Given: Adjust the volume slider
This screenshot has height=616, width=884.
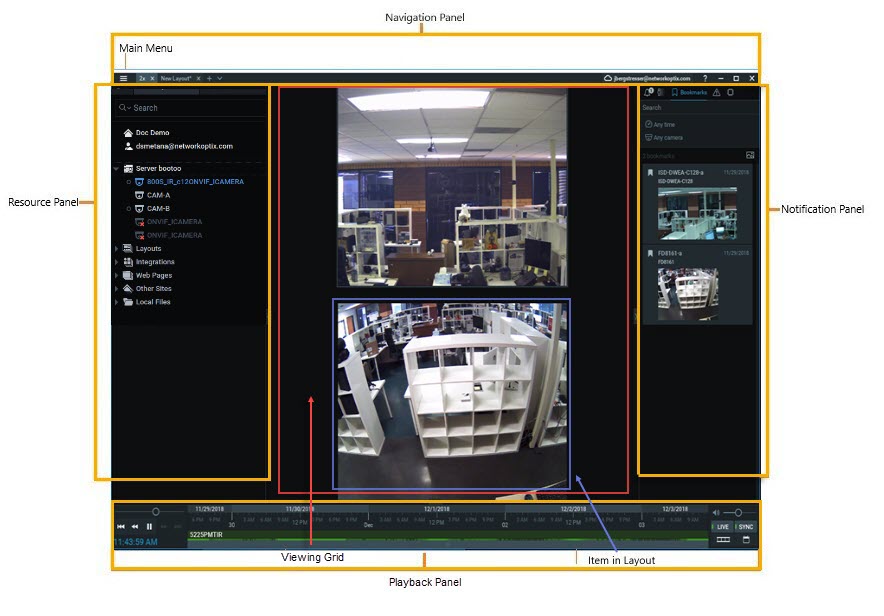Looking at the screenshot, I should pos(738,512).
